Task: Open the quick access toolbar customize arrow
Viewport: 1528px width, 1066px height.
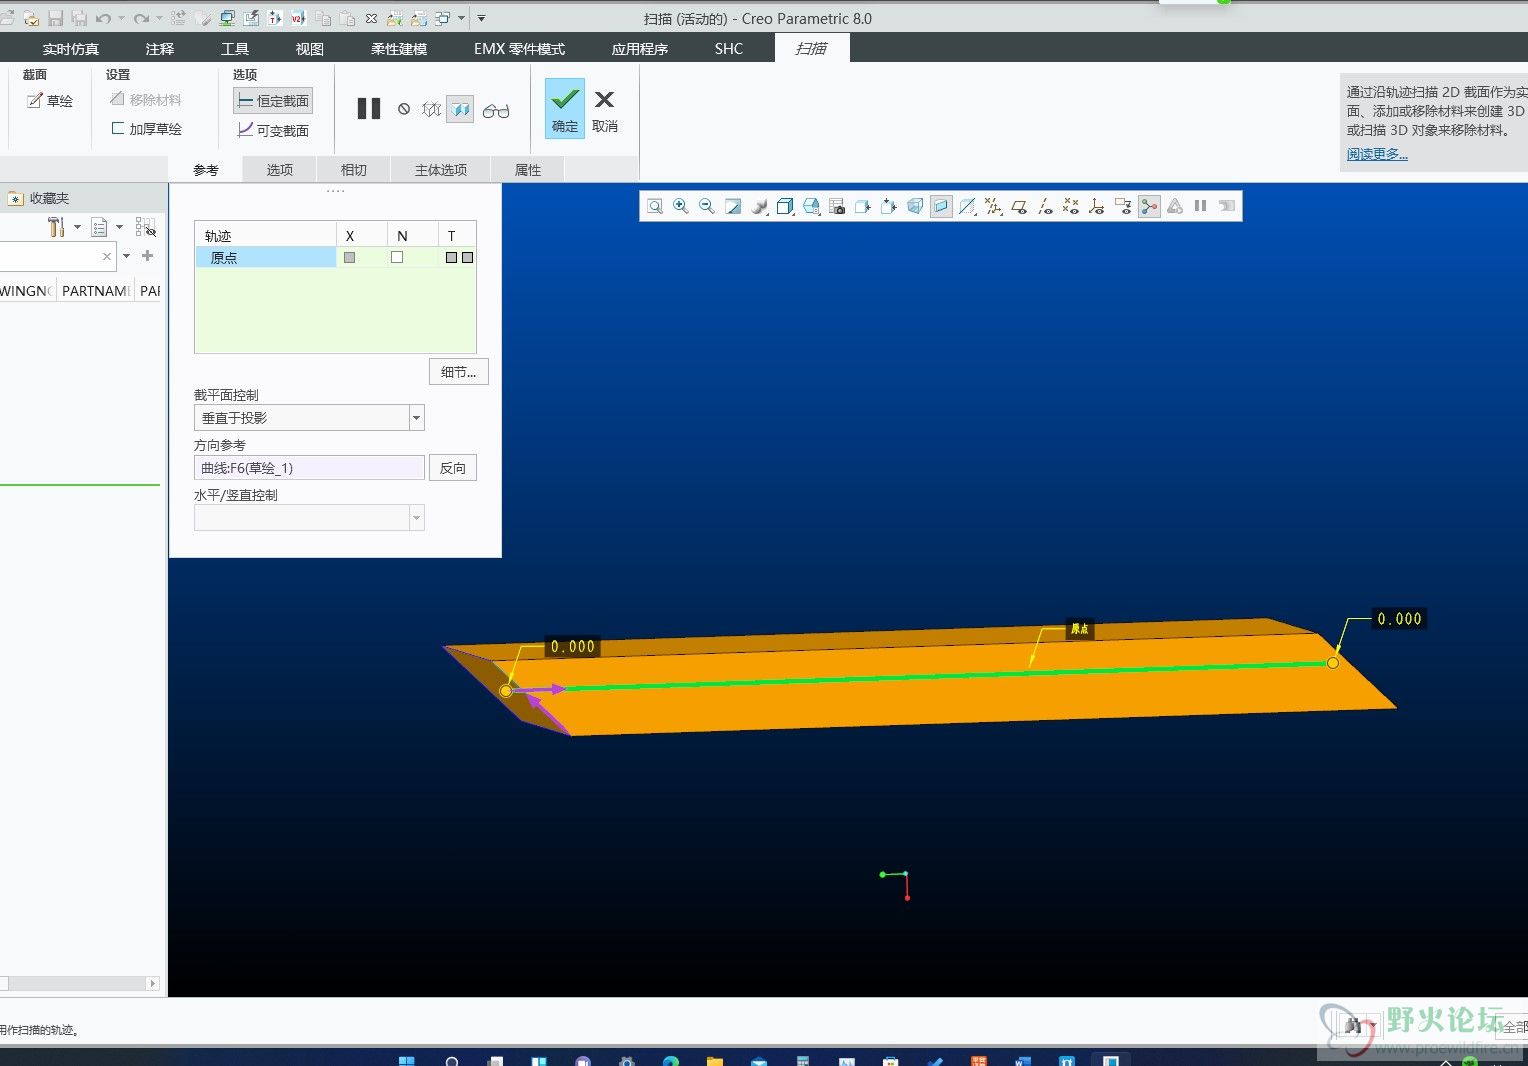Action: pyautogui.click(x=481, y=18)
